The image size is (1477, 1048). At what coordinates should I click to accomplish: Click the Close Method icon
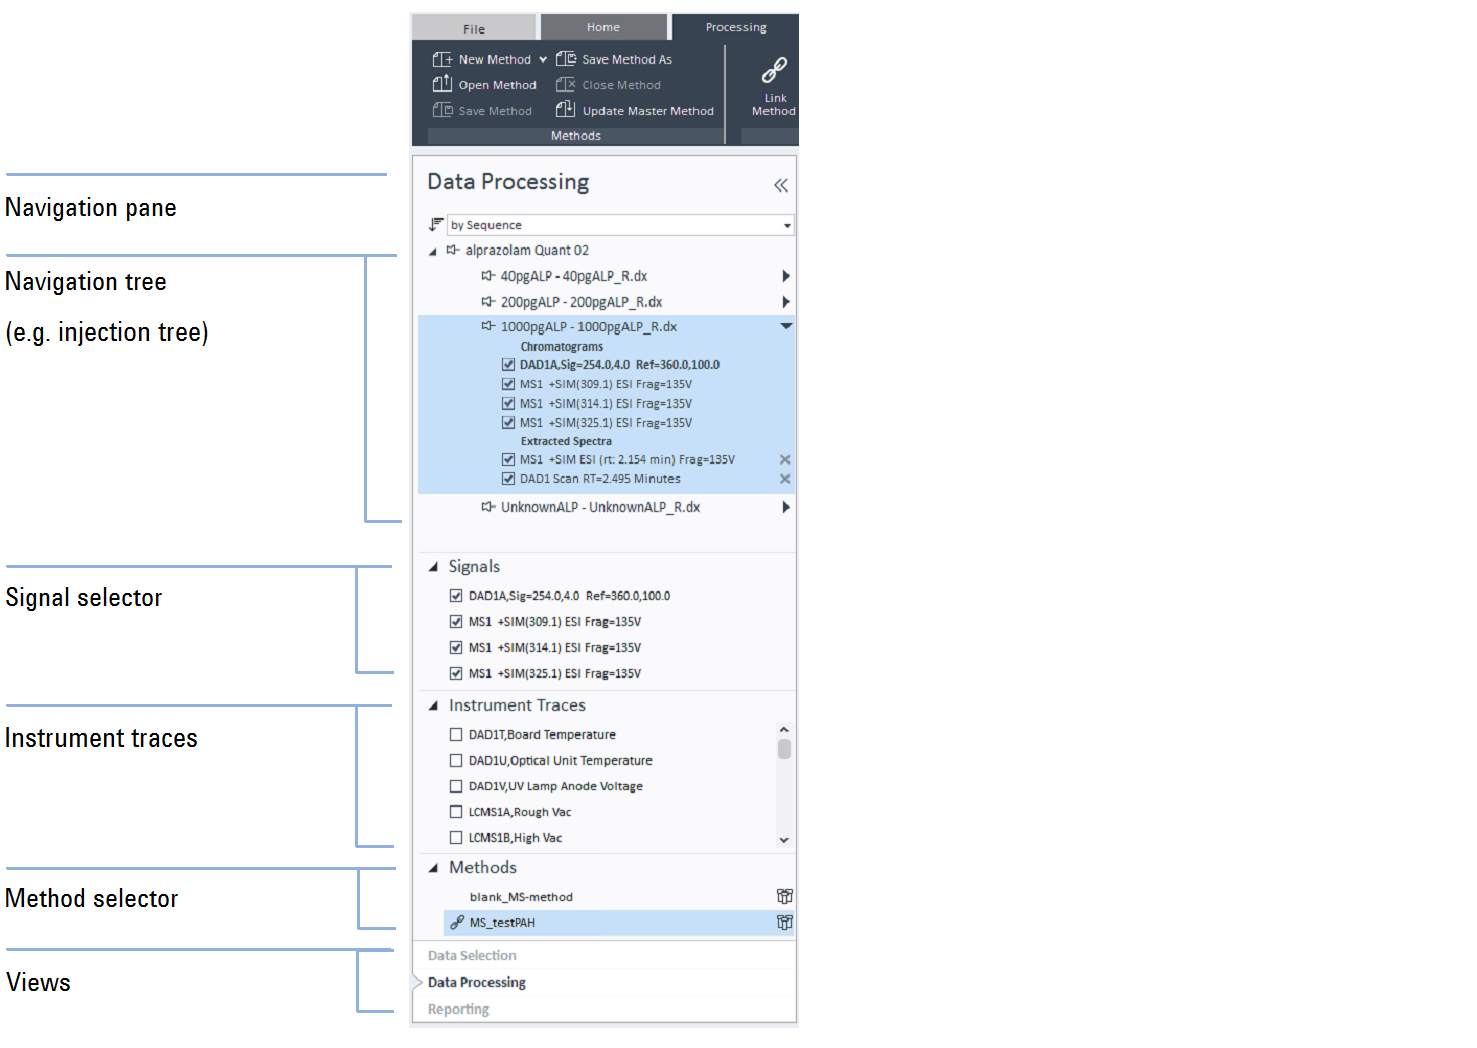[x=566, y=85]
